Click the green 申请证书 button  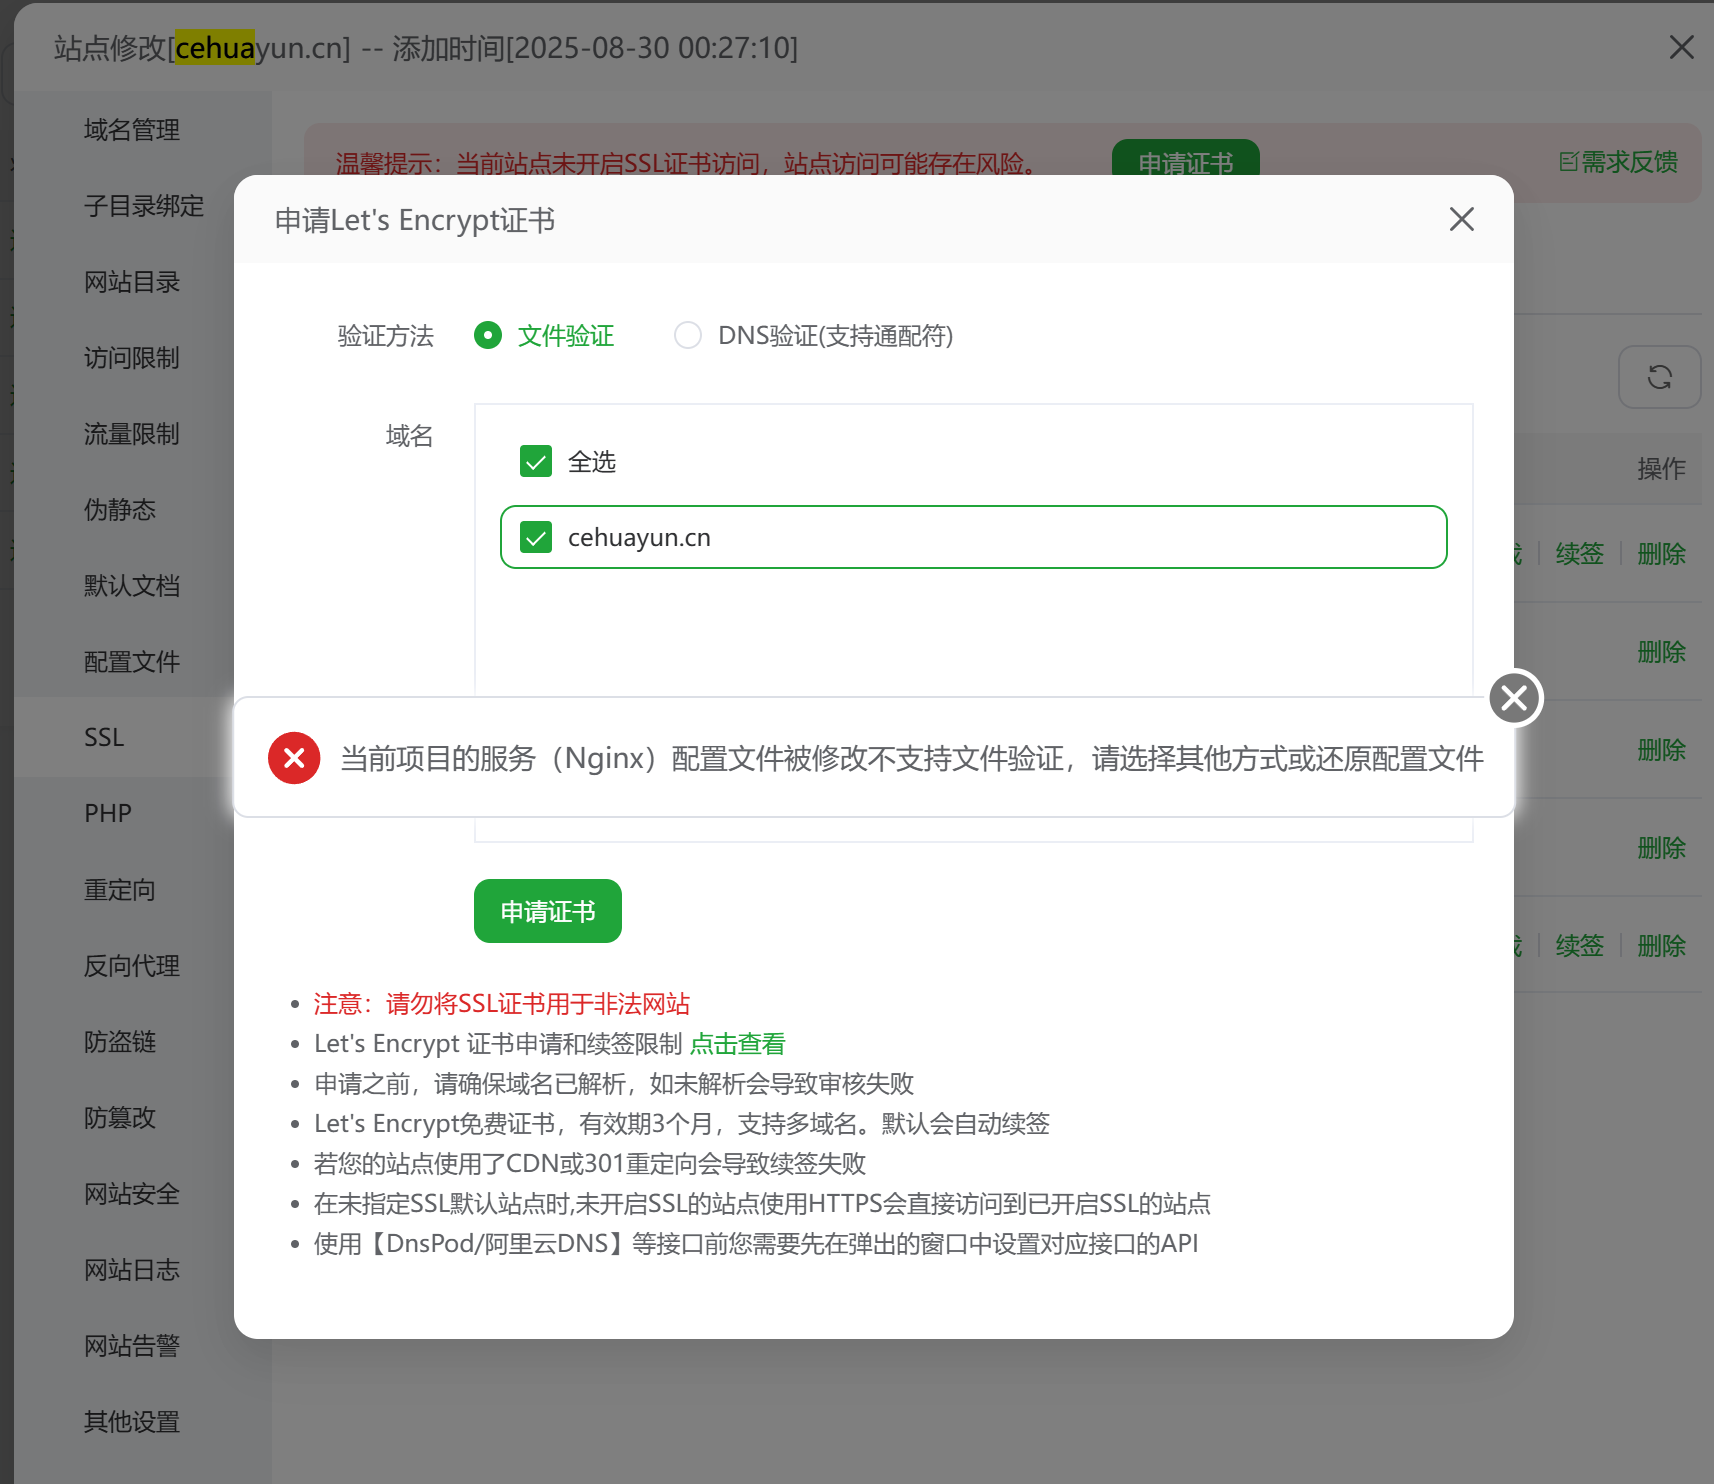pos(547,910)
